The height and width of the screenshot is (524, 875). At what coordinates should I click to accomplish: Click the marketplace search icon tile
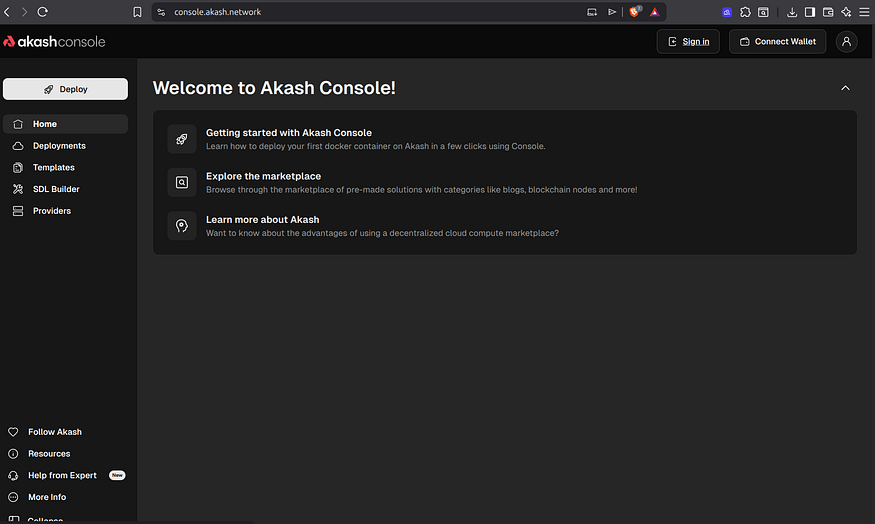coord(182,182)
